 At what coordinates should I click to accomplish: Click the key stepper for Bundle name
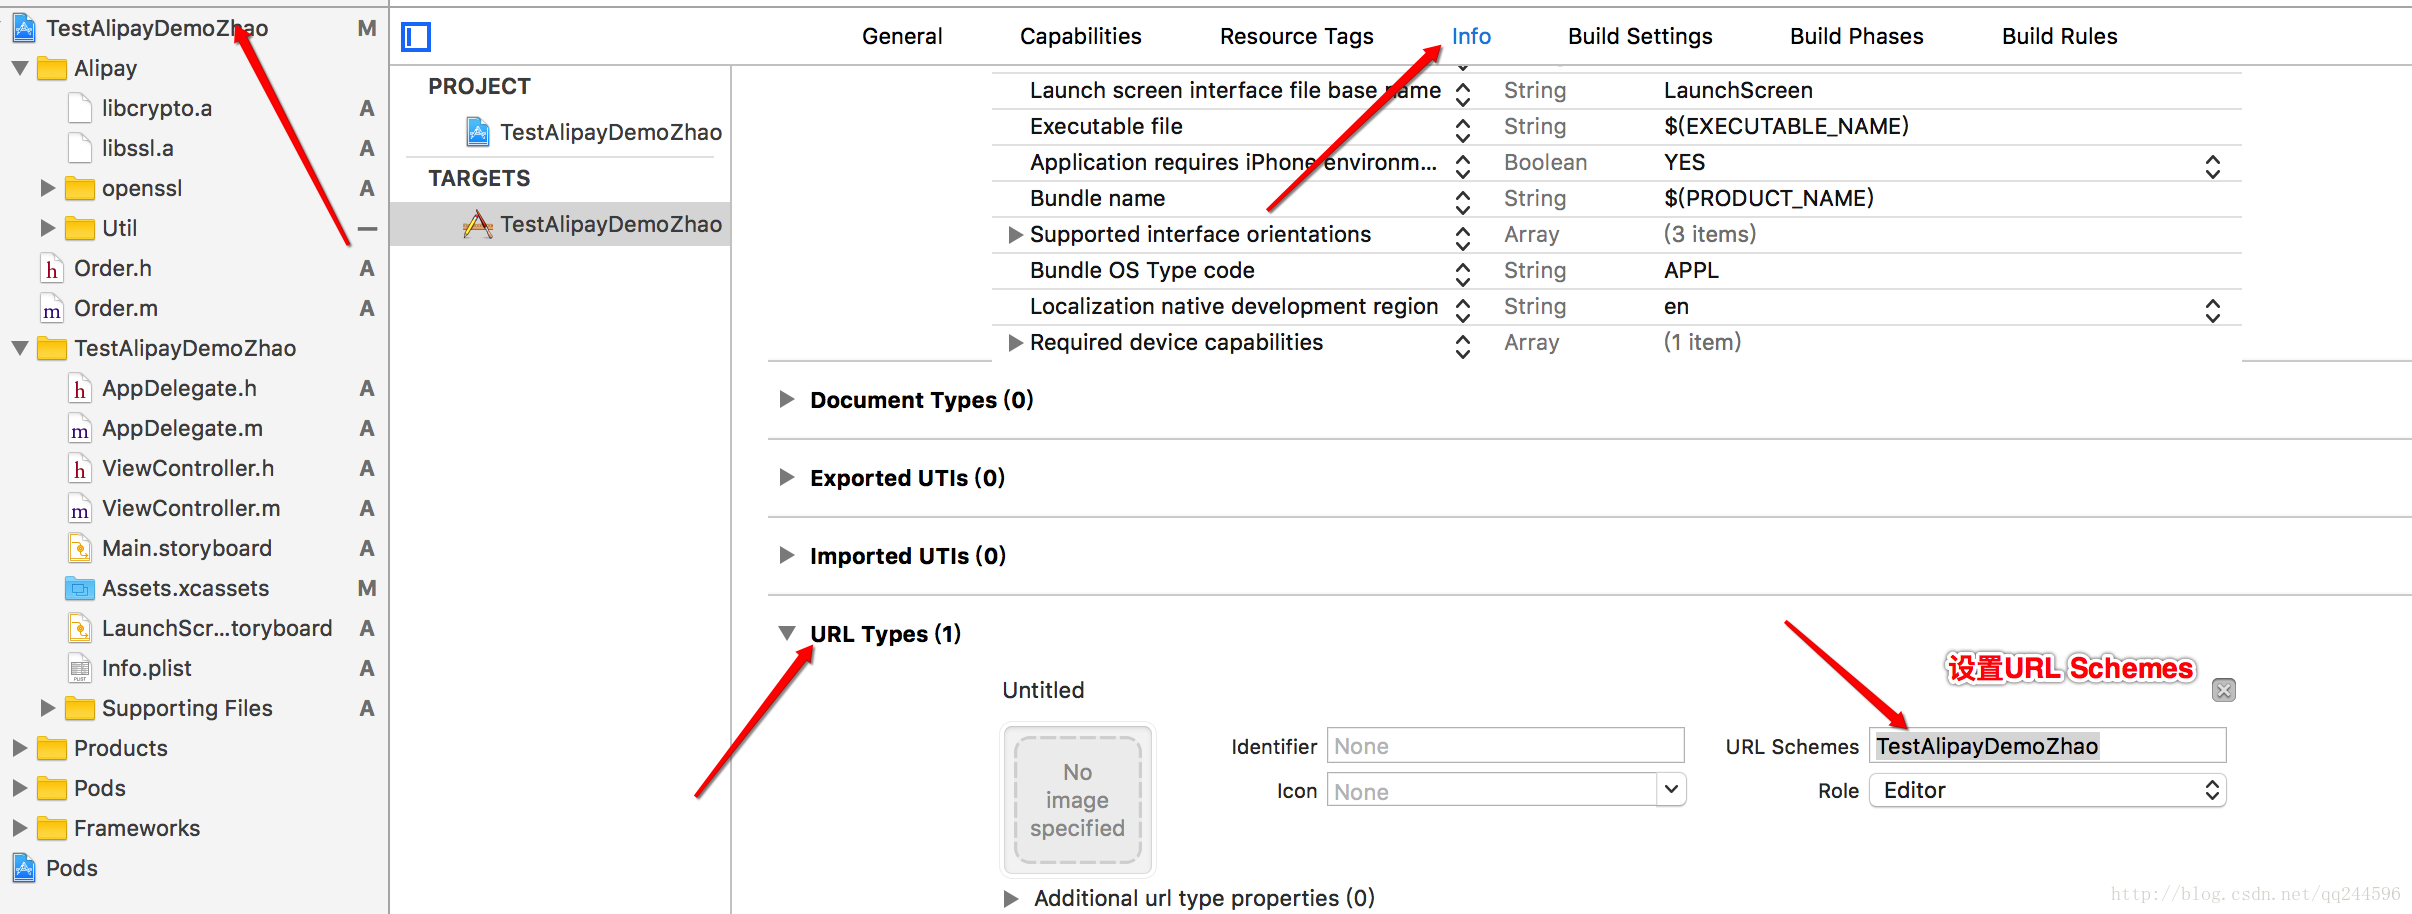tap(1463, 202)
